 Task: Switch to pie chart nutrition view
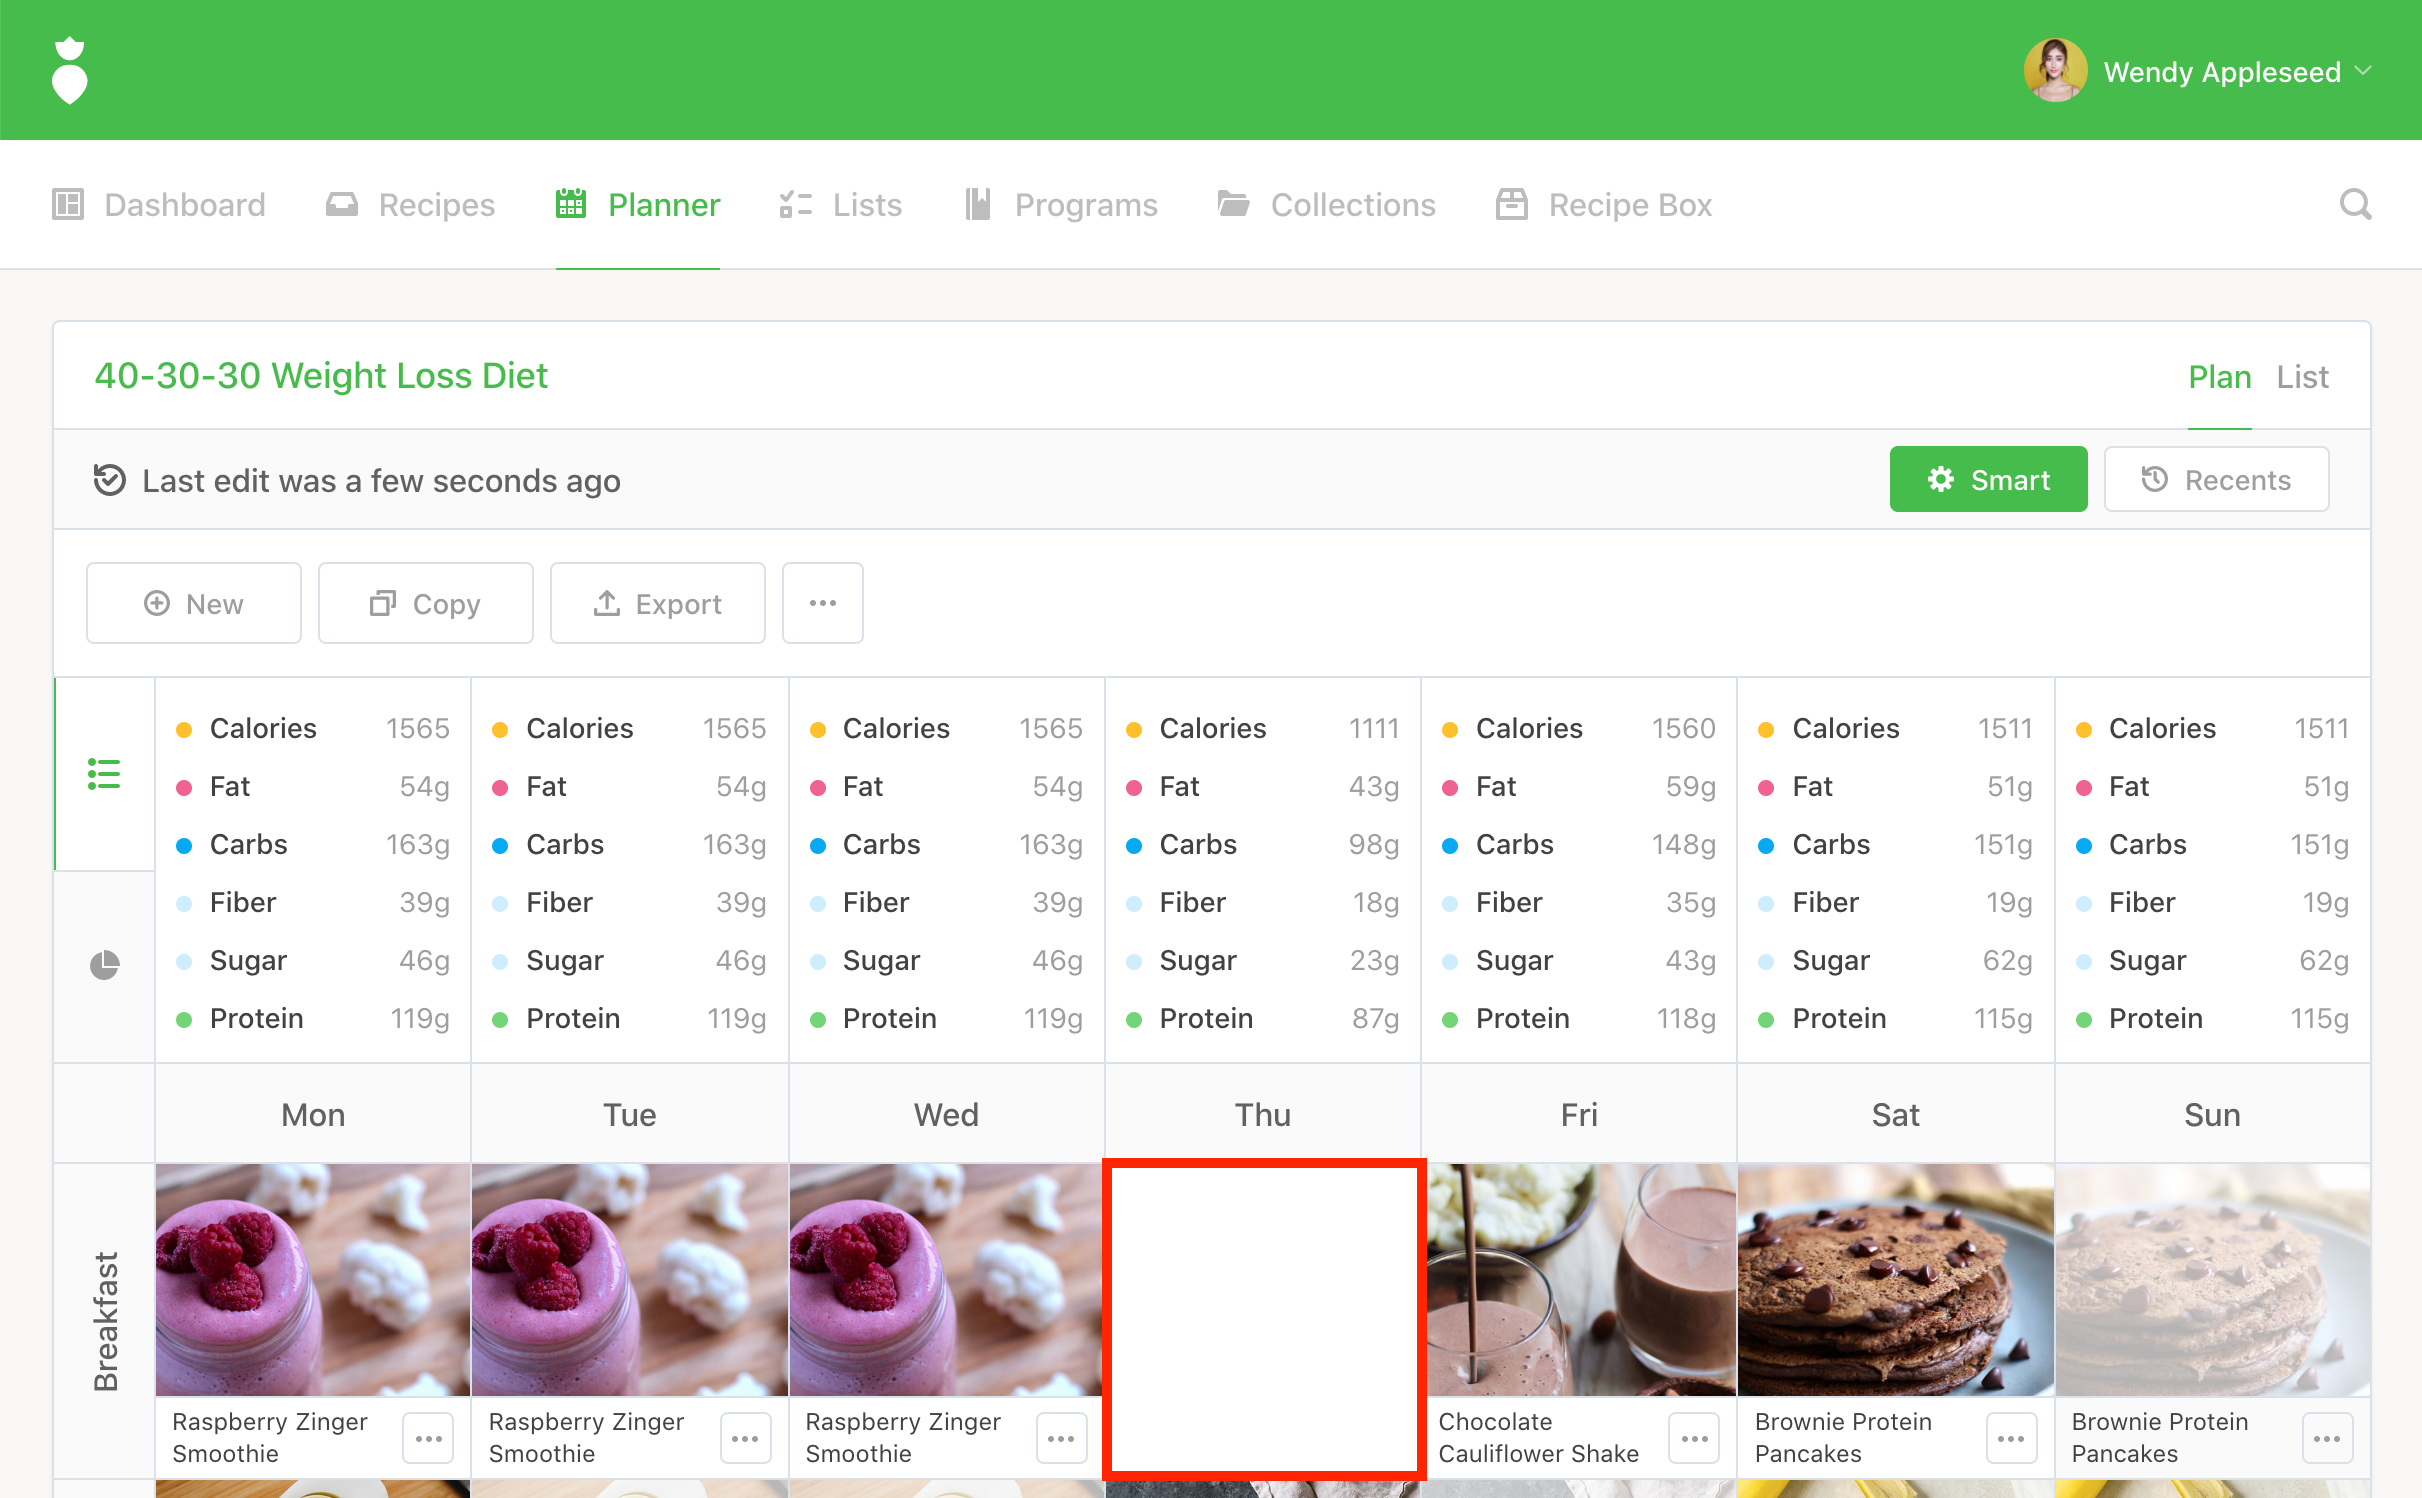pyautogui.click(x=104, y=965)
